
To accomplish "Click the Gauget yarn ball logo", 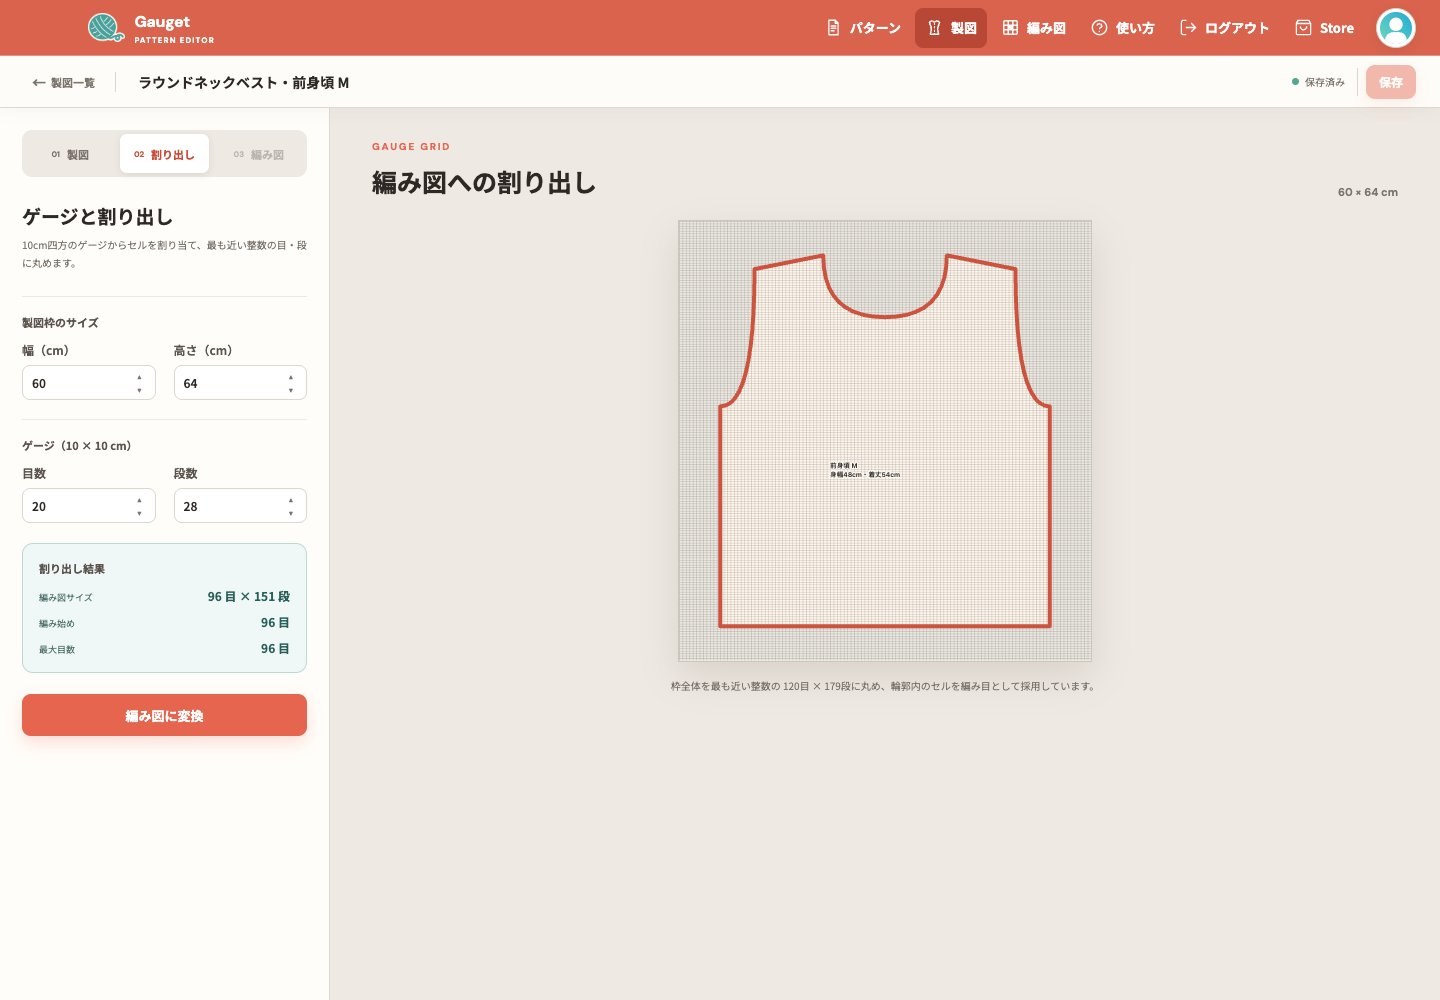I will pyautogui.click(x=105, y=27).
